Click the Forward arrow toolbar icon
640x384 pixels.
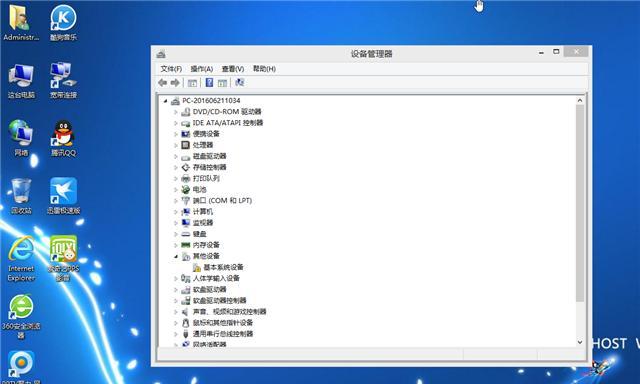pyautogui.click(x=175, y=83)
